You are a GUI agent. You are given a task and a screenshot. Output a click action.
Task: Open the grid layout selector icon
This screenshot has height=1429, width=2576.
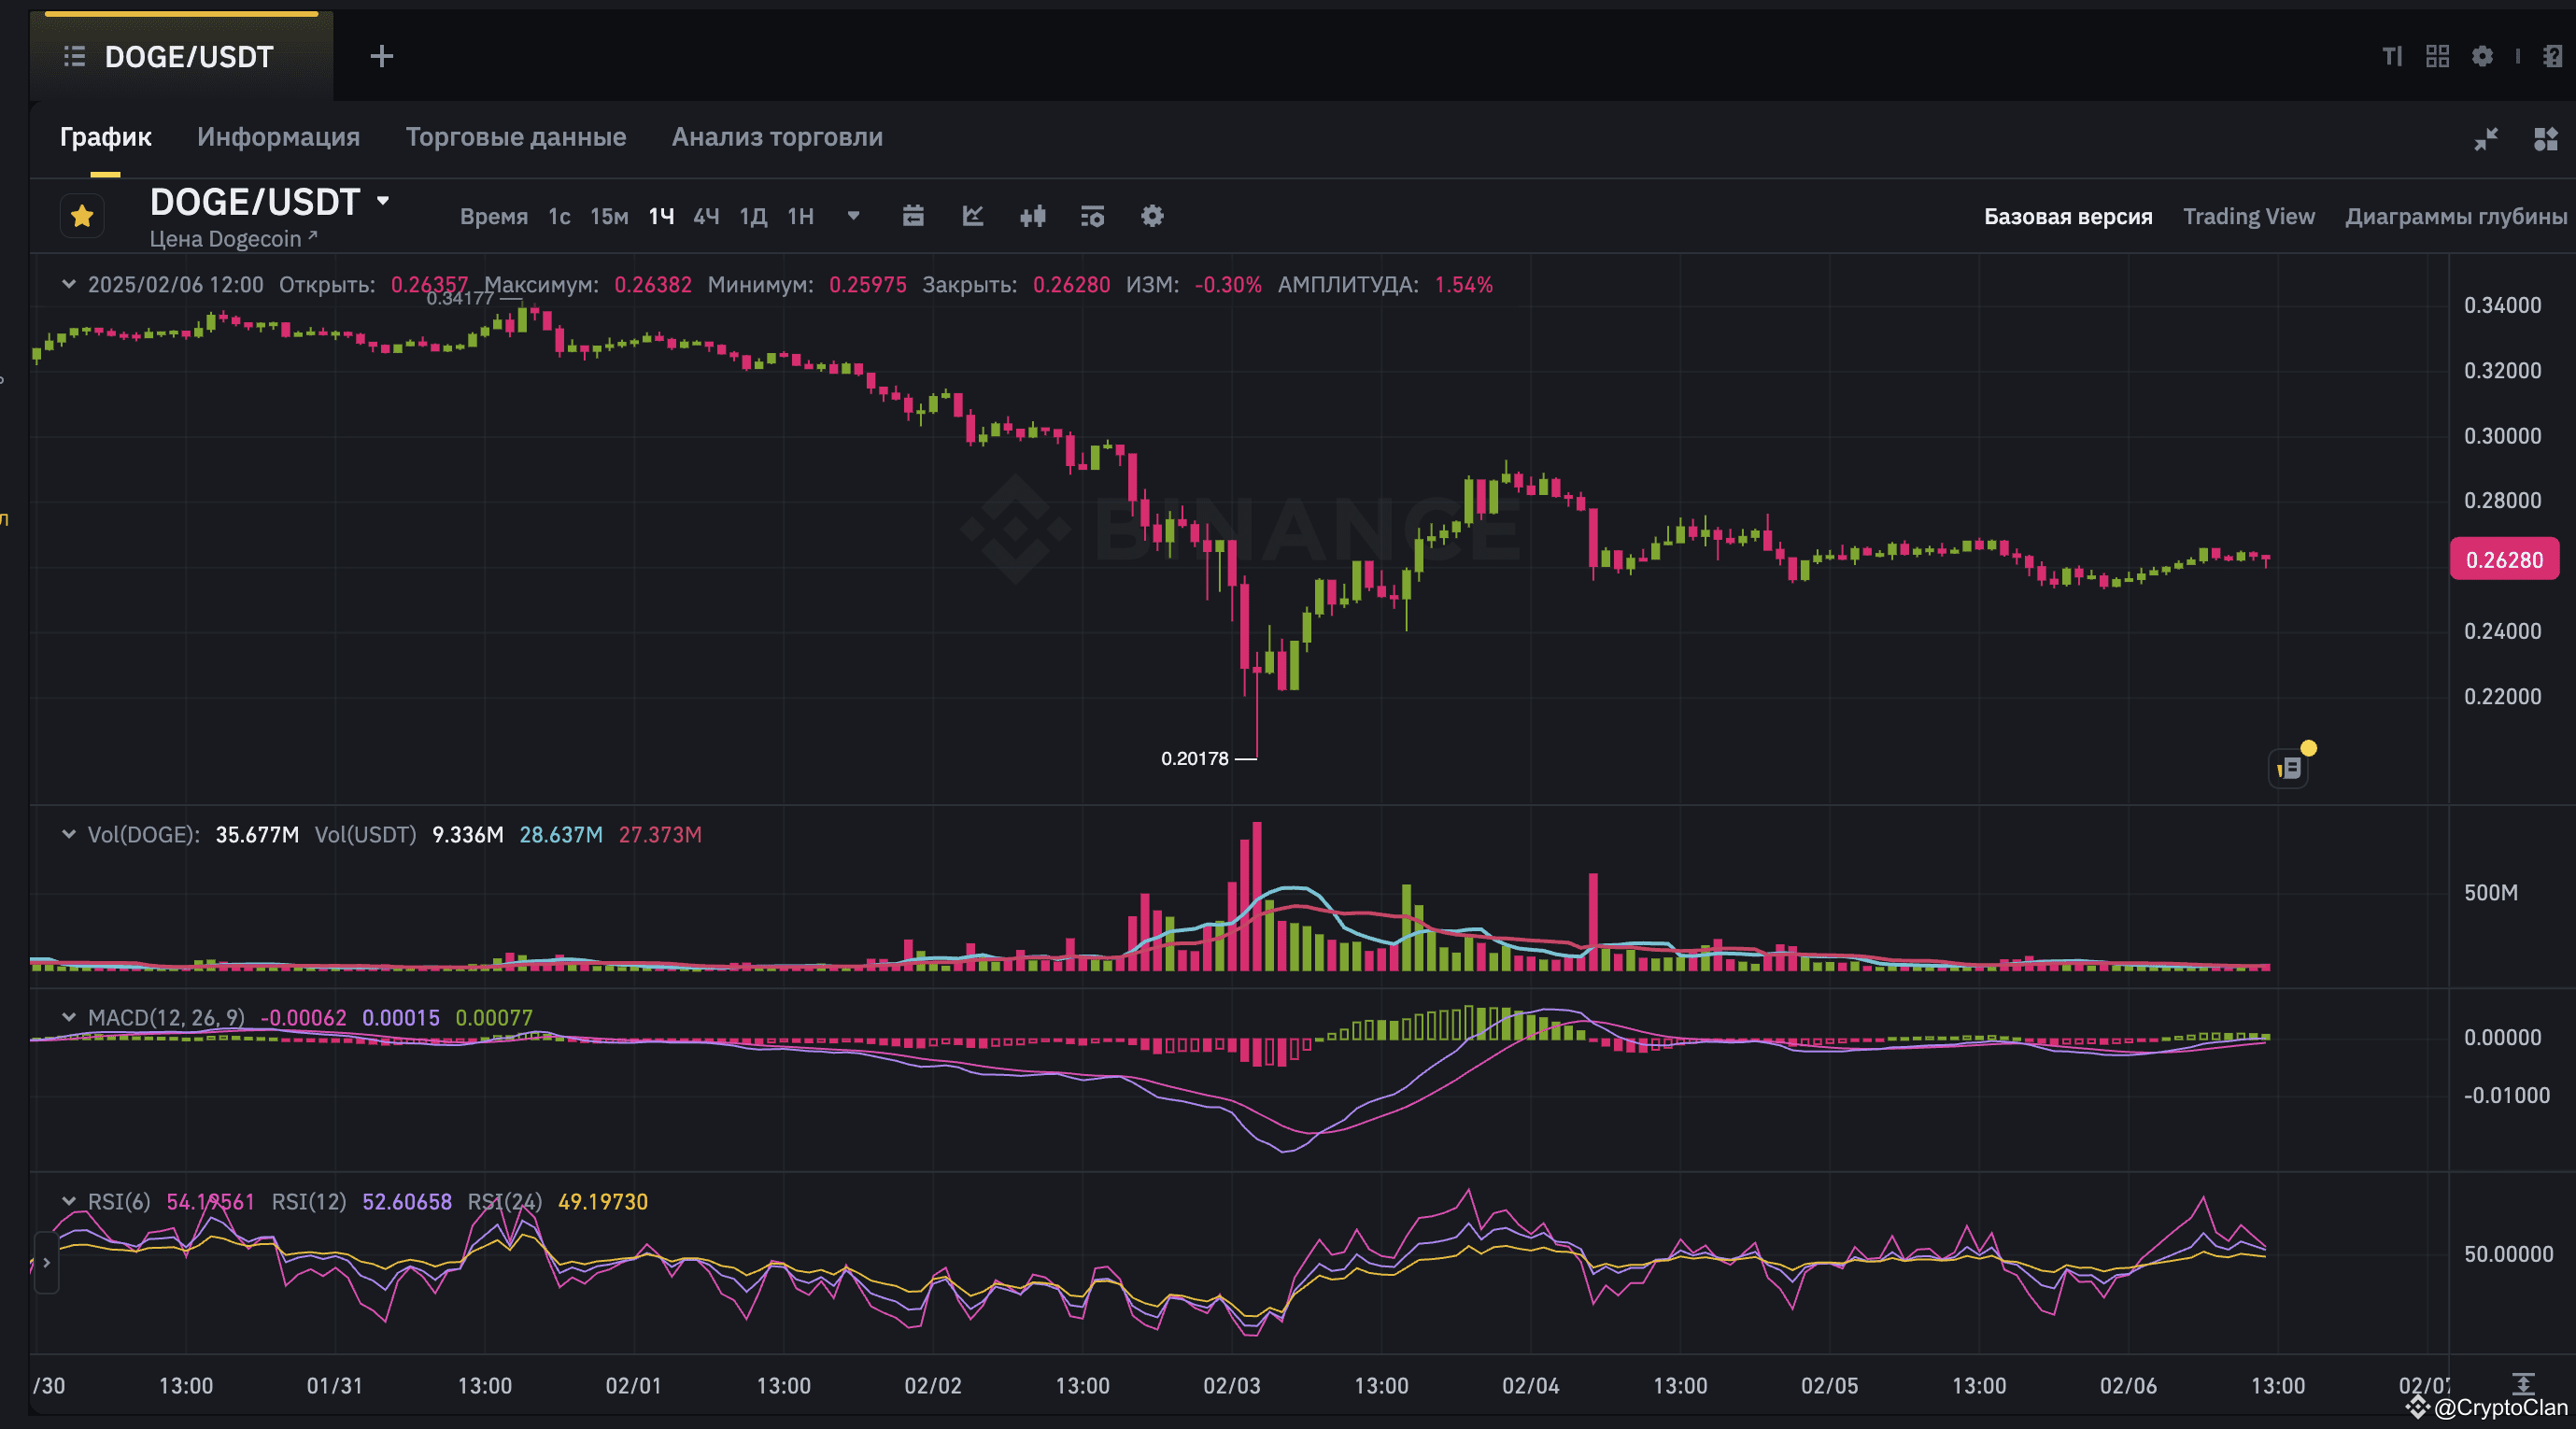point(2437,57)
